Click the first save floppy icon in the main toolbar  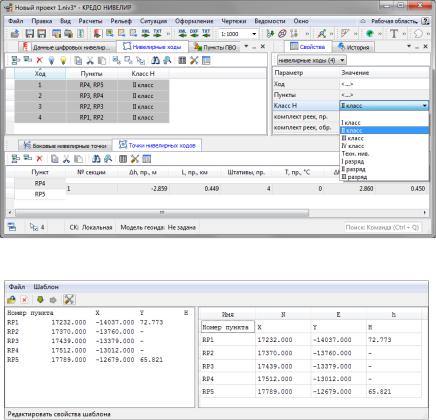tap(30, 33)
